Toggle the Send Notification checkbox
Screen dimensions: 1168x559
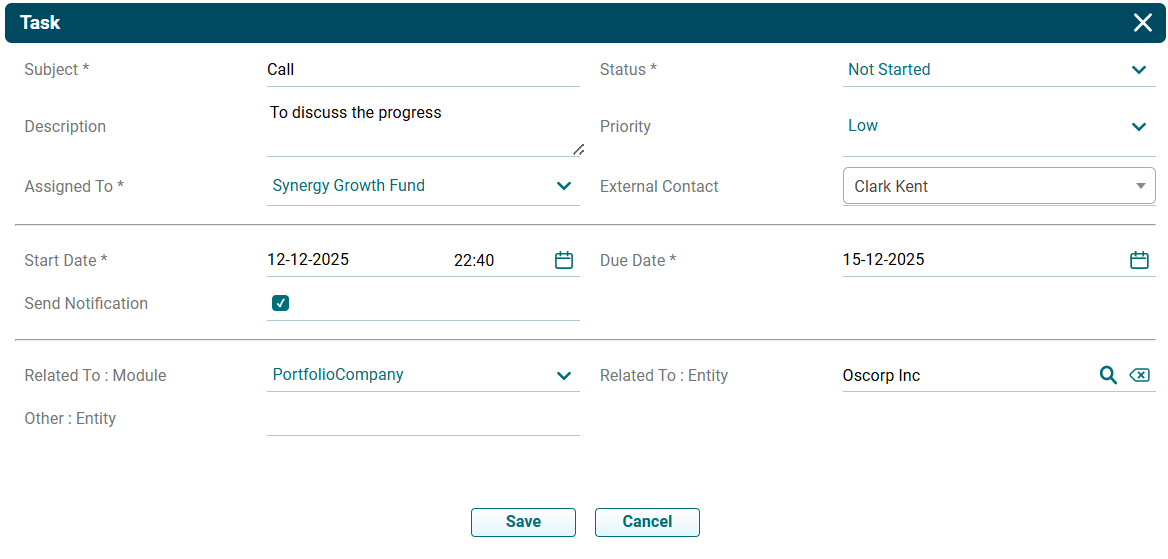tap(281, 303)
